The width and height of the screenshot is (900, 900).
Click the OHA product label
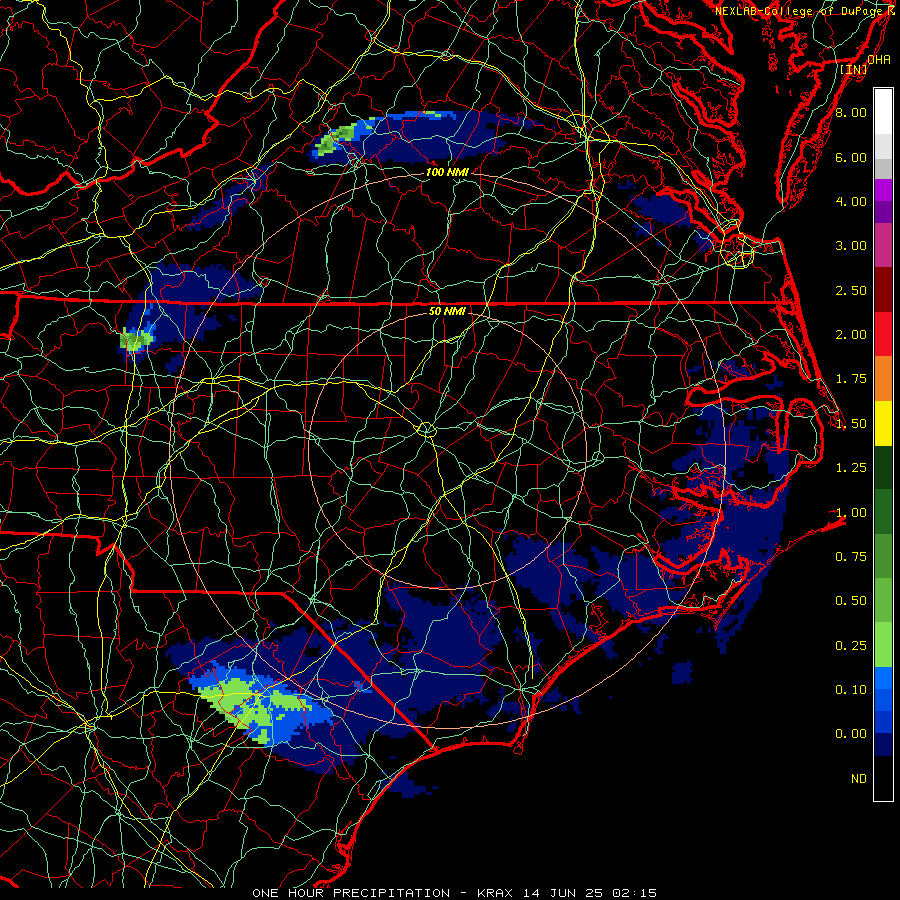click(878, 59)
